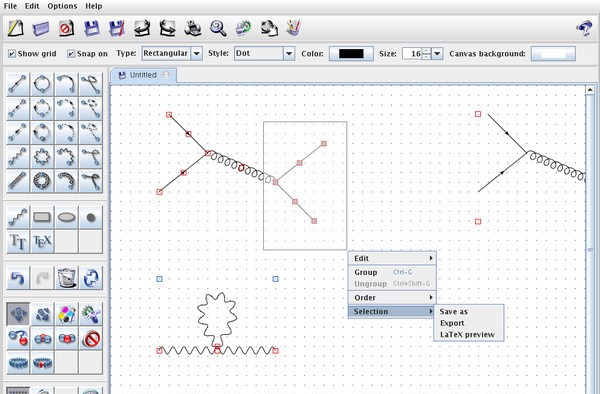Click Save As floppy-with-pencil icon

[x=117, y=28]
